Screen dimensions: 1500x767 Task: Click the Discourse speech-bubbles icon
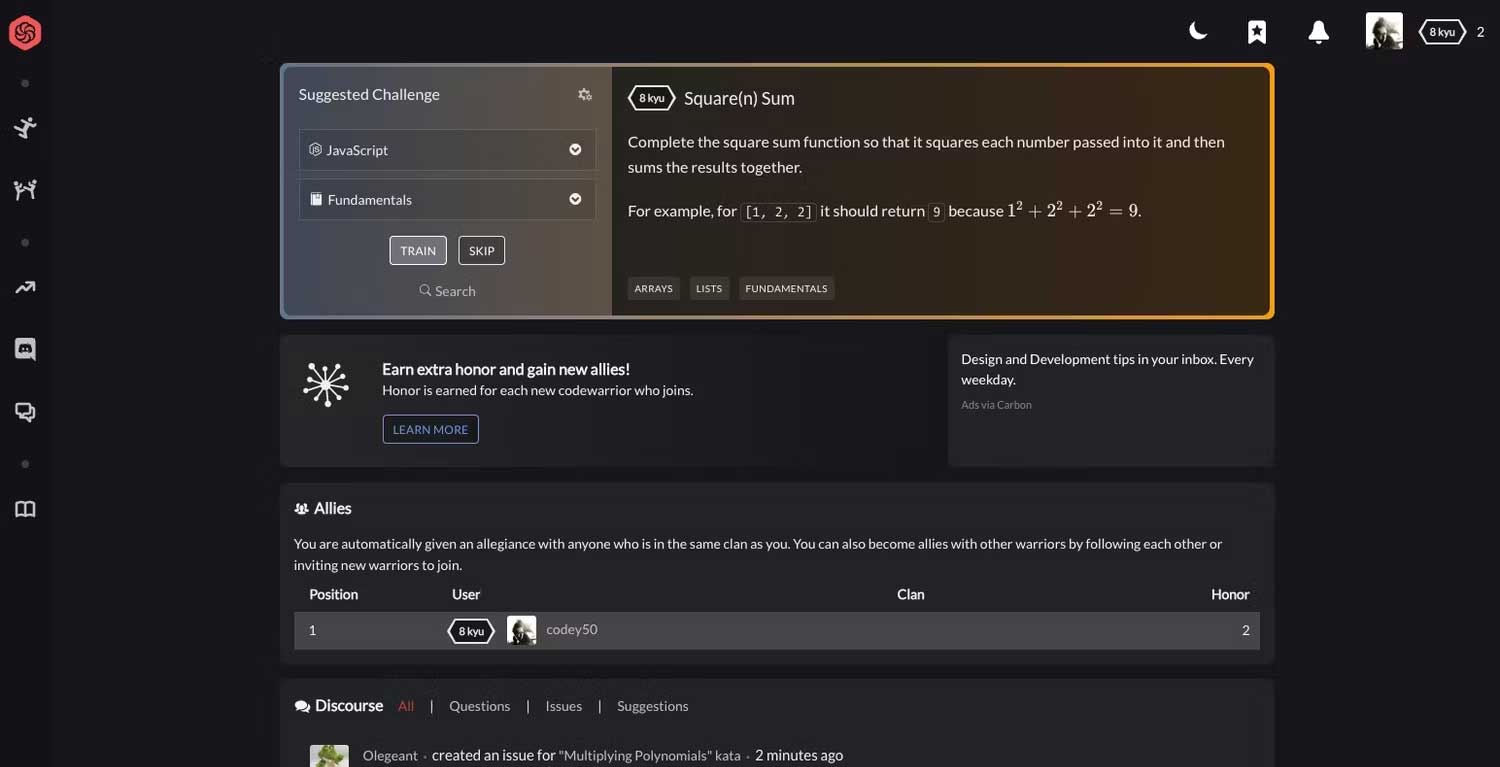pos(302,706)
